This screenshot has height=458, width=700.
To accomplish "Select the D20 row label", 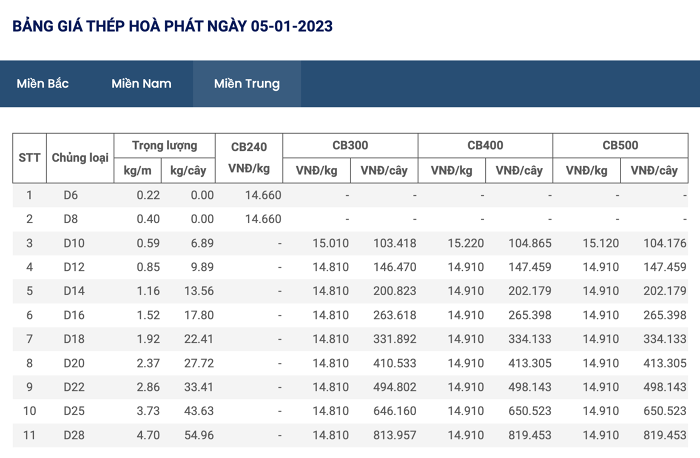I will click(x=74, y=363).
